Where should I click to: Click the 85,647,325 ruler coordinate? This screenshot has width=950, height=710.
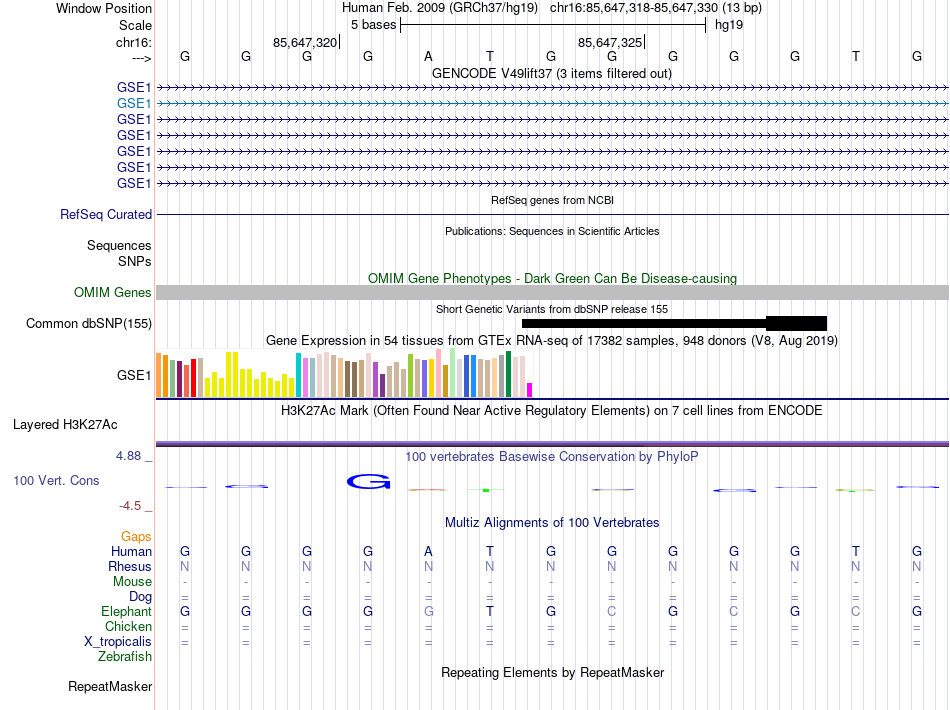pyautogui.click(x=610, y=42)
